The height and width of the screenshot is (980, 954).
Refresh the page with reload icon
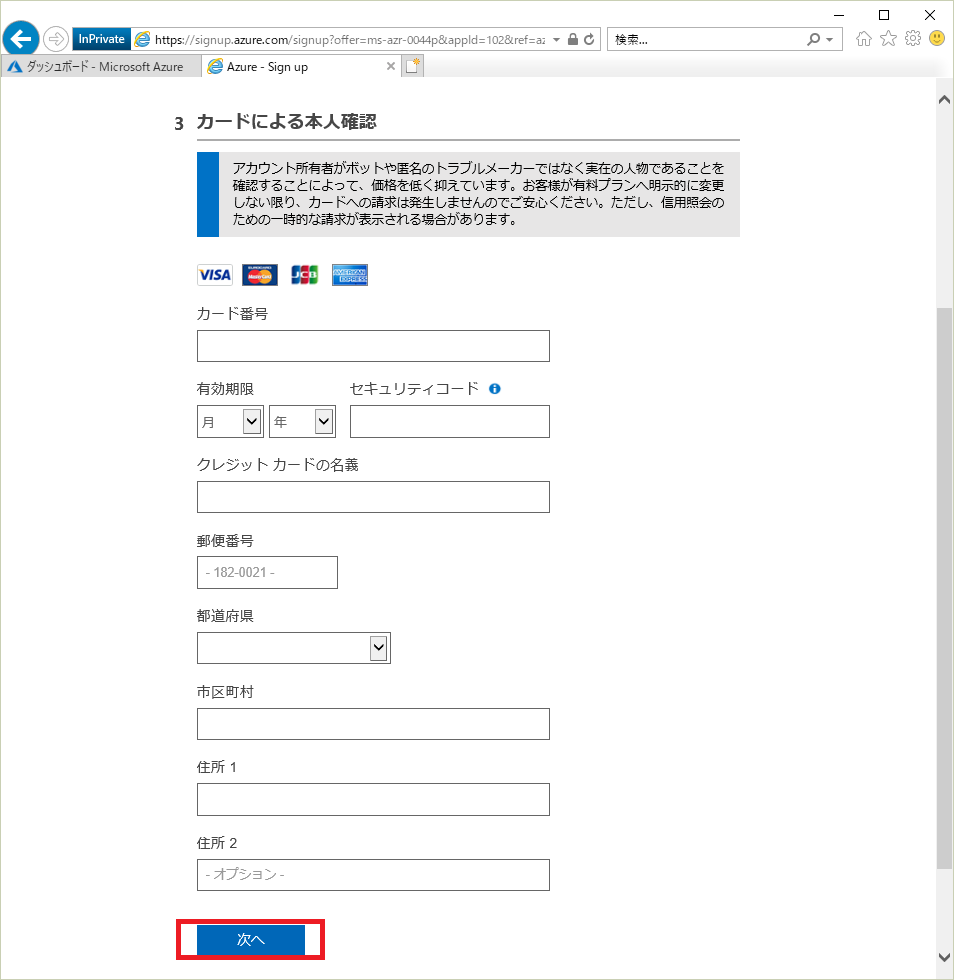(589, 39)
